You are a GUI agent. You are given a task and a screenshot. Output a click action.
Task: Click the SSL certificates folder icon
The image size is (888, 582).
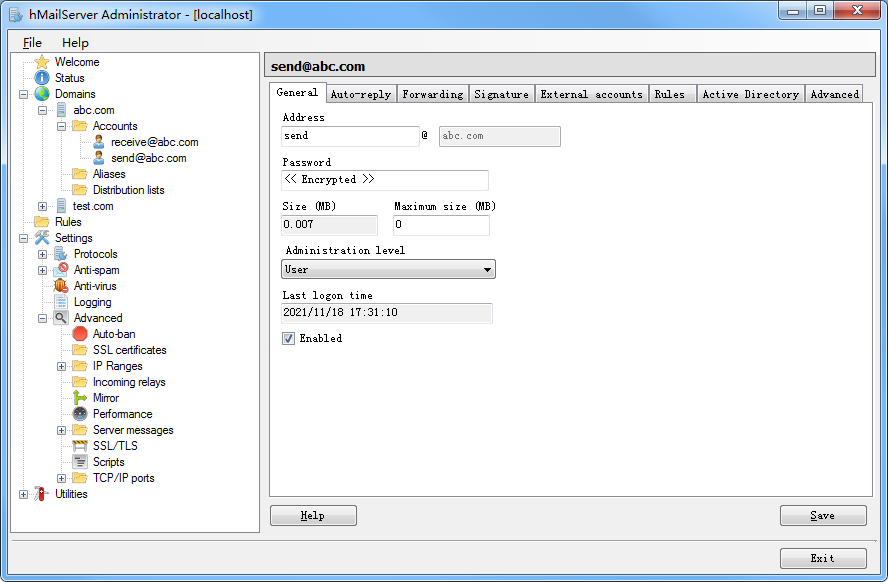point(80,350)
